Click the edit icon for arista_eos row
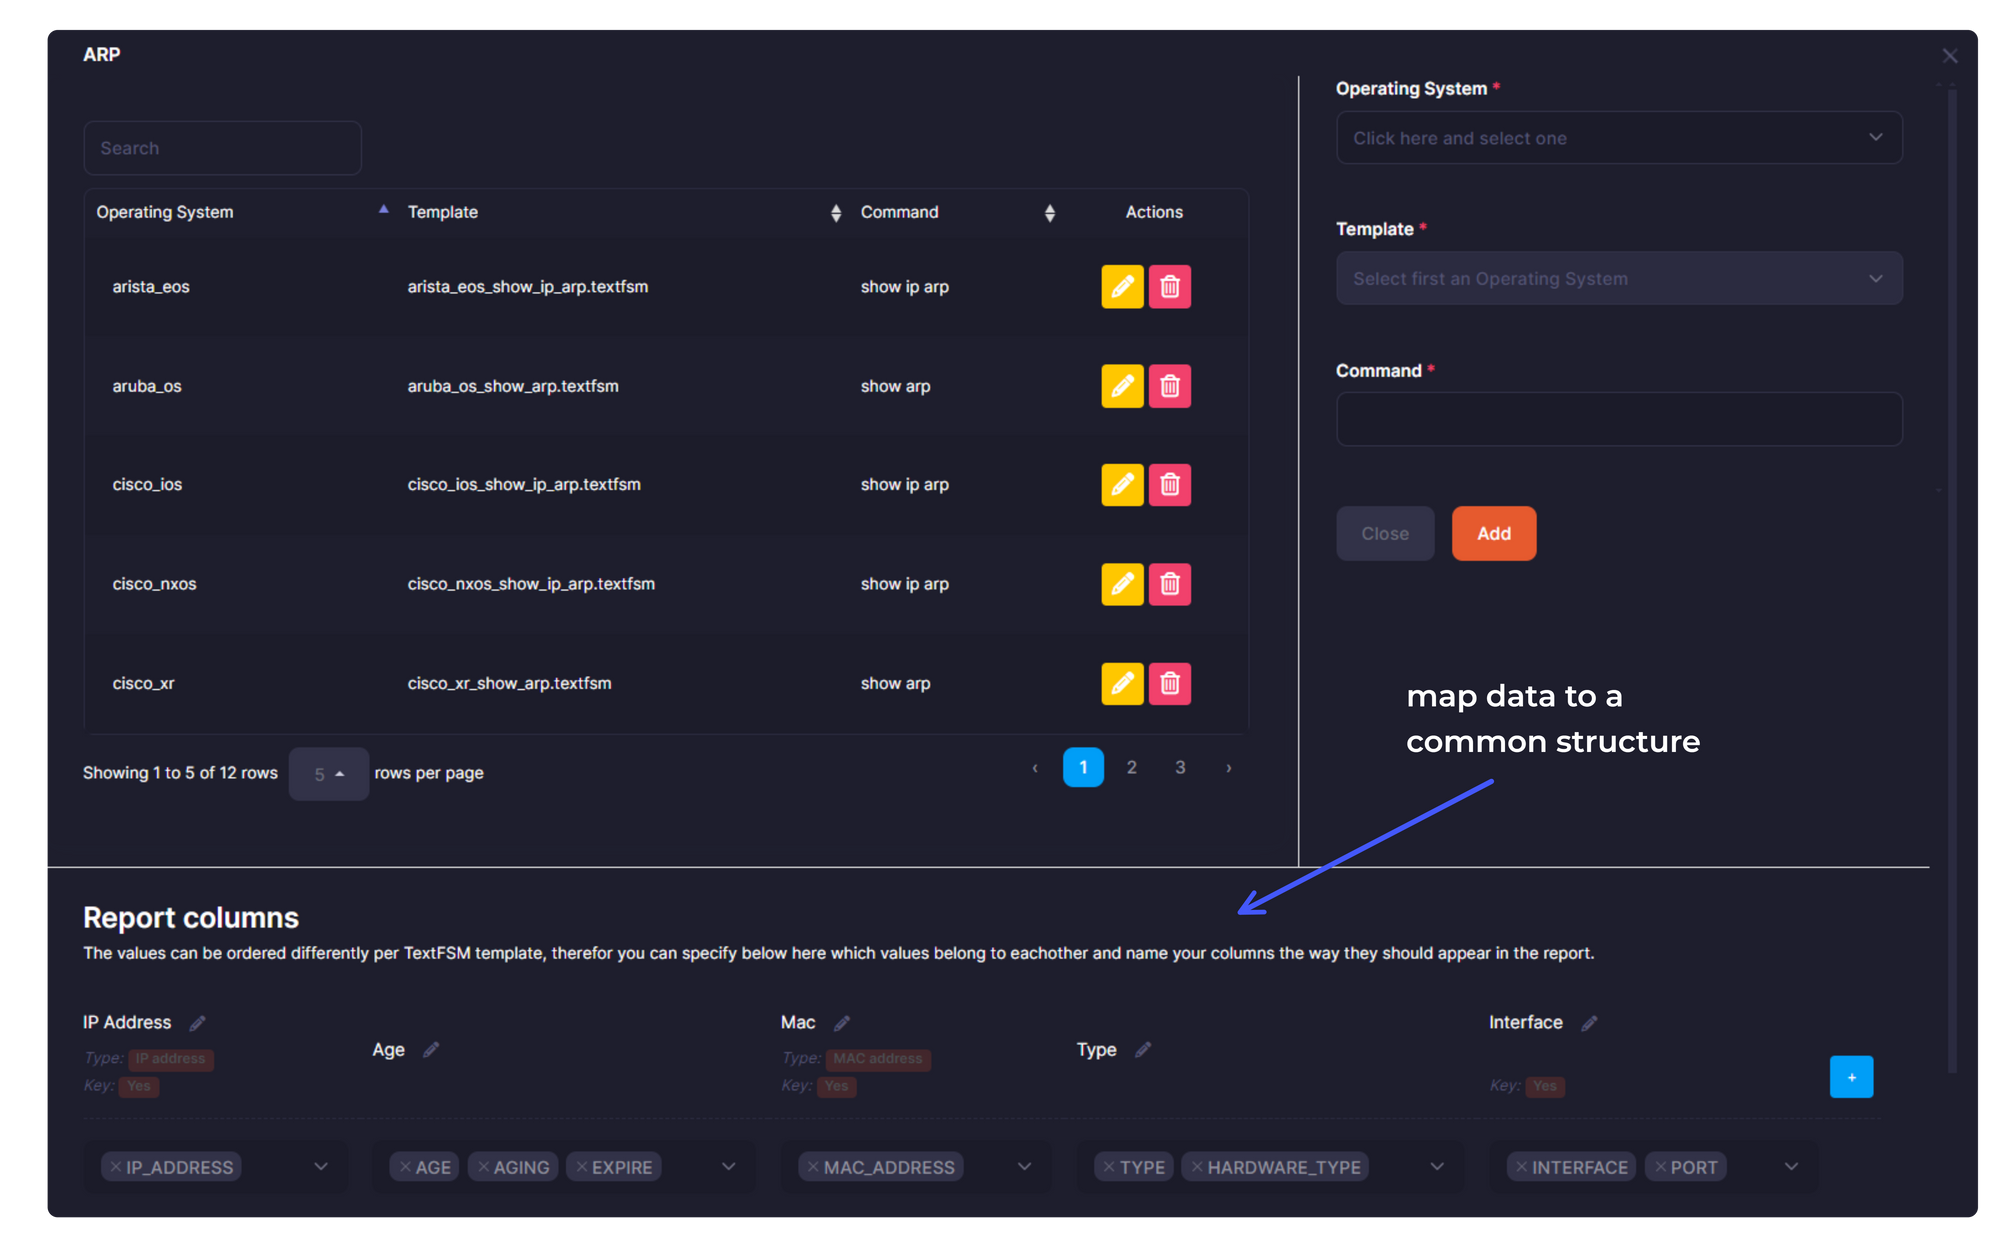This screenshot has width=2000, height=1247. [1121, 286]
